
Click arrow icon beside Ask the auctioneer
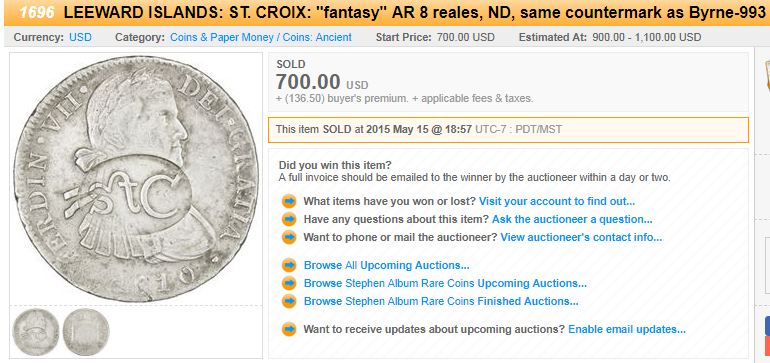[289, 219]
